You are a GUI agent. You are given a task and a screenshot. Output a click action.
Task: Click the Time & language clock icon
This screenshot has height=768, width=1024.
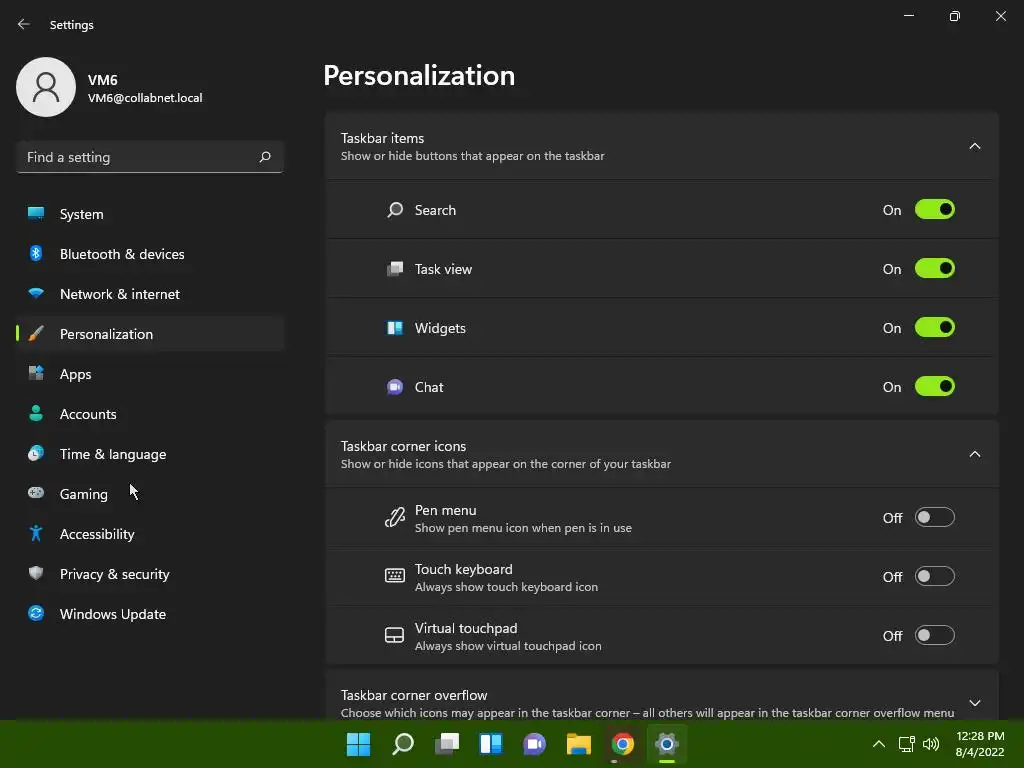click(x=36, y=453)
